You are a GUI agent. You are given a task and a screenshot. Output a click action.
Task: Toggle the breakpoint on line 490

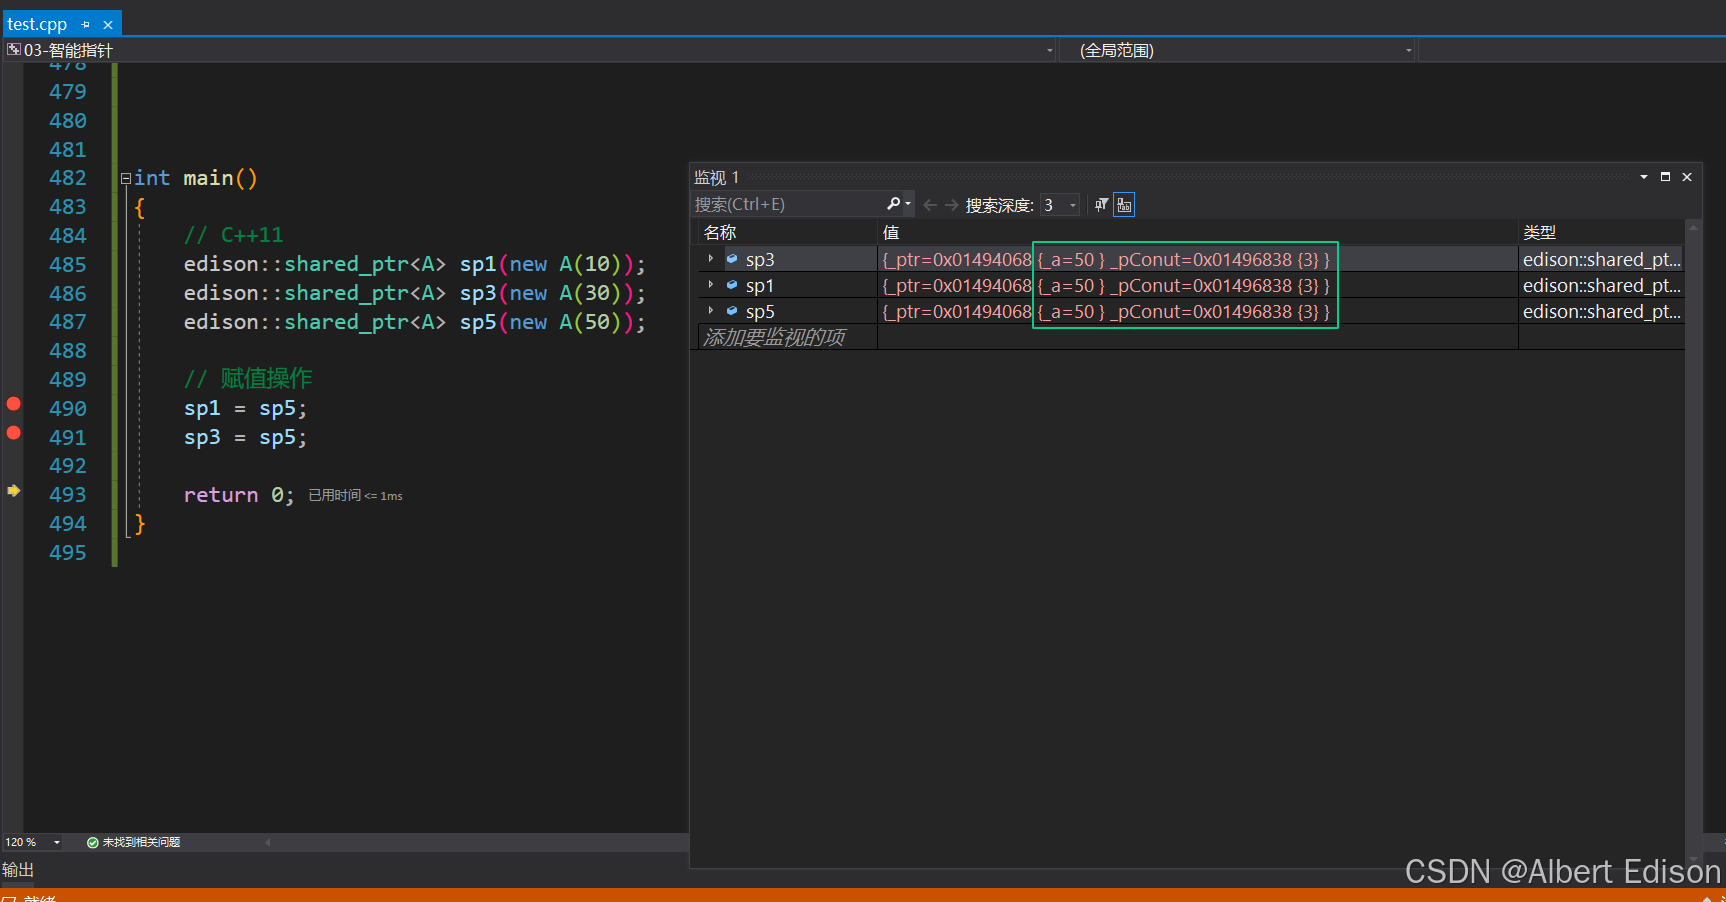coord(14,404)
